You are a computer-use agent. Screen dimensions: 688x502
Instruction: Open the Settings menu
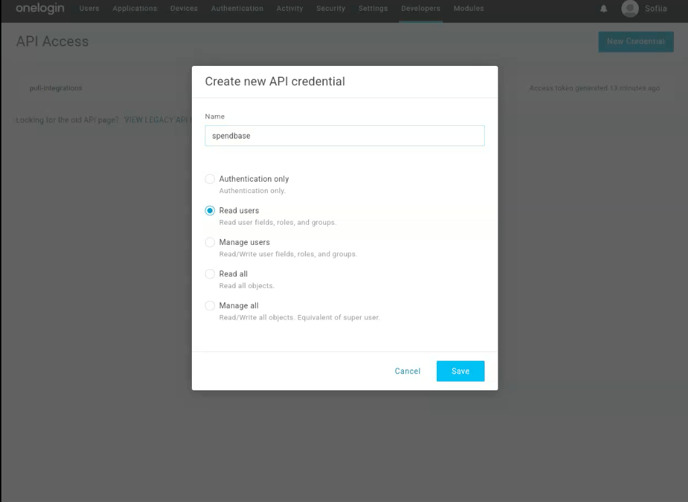point(373,8)
